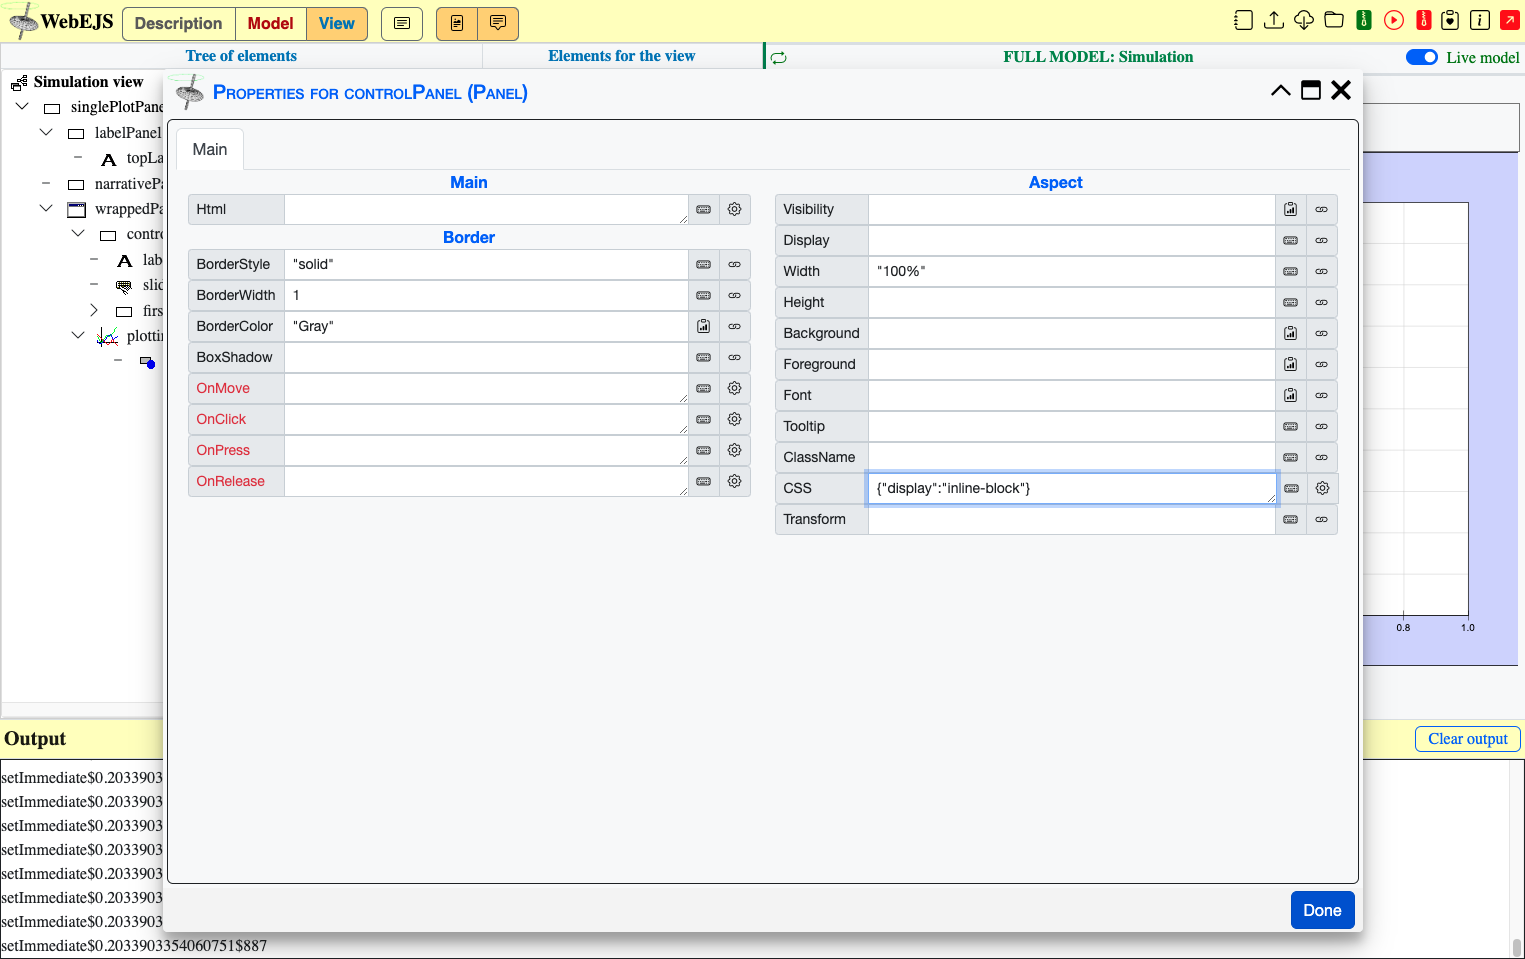Click the link icon for Width property

click(1322, 271)
